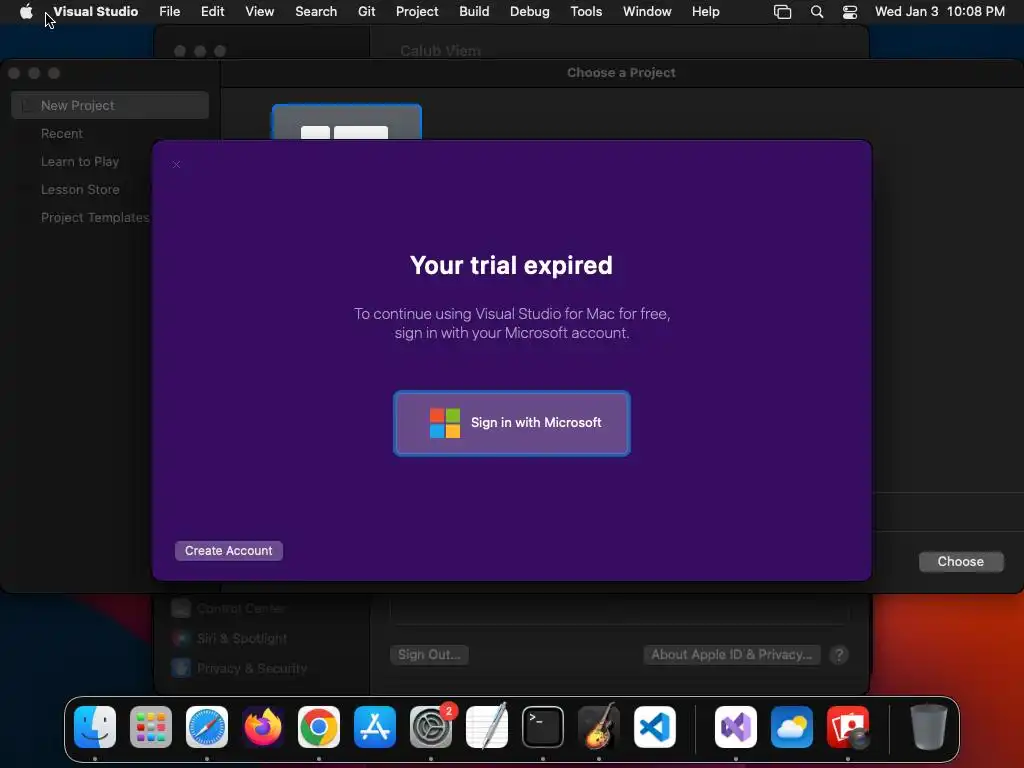The height and width of the screenshot is (768, 1024).
Task: Launch Firefox from the dock
Action: tap(263, 727)
